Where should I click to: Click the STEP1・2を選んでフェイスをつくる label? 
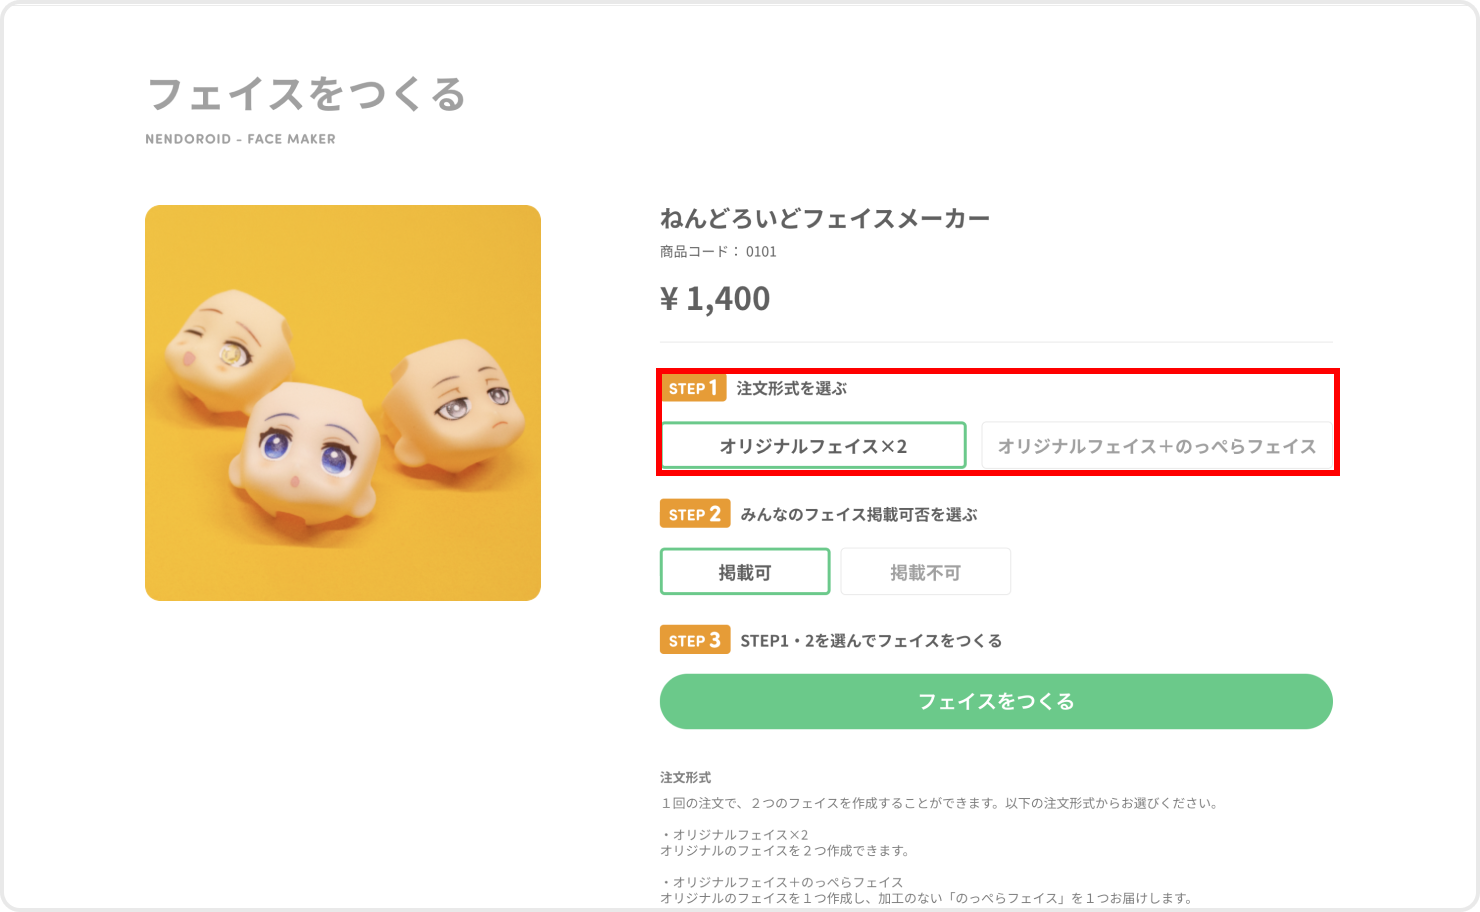tap(871, 640)
